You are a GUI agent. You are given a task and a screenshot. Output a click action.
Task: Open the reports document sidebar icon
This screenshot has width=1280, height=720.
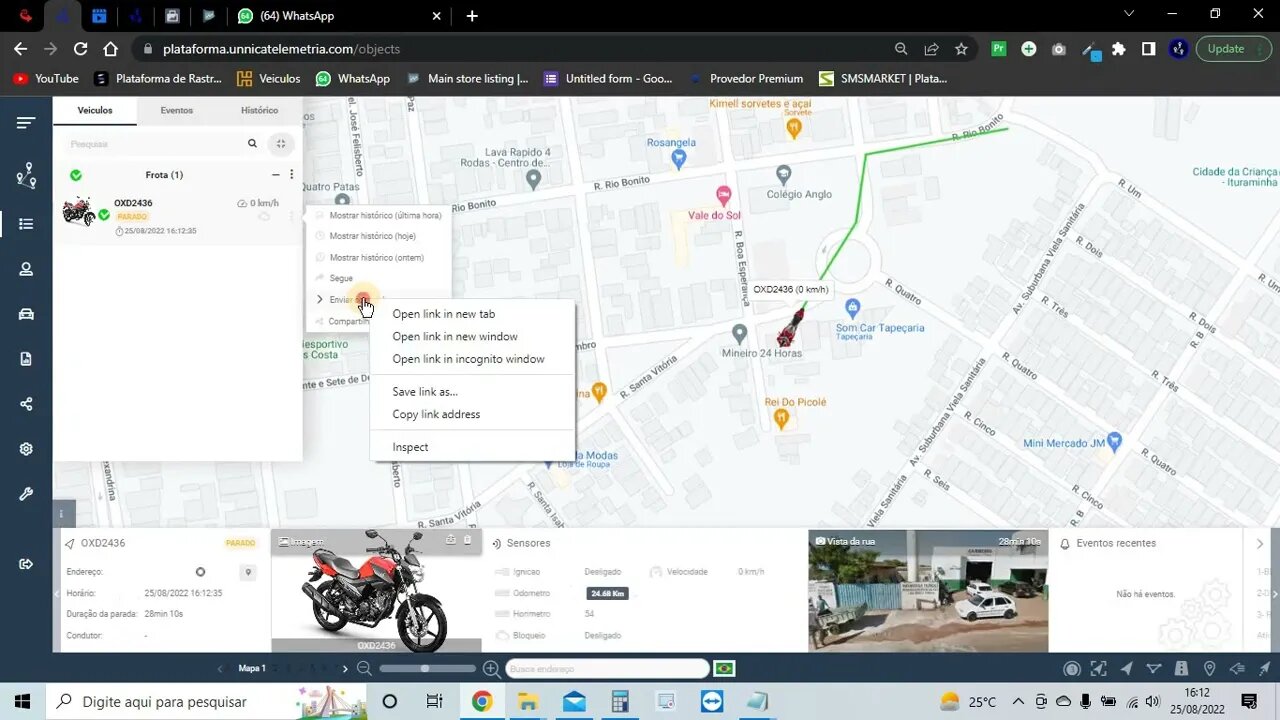coord(26,359)
